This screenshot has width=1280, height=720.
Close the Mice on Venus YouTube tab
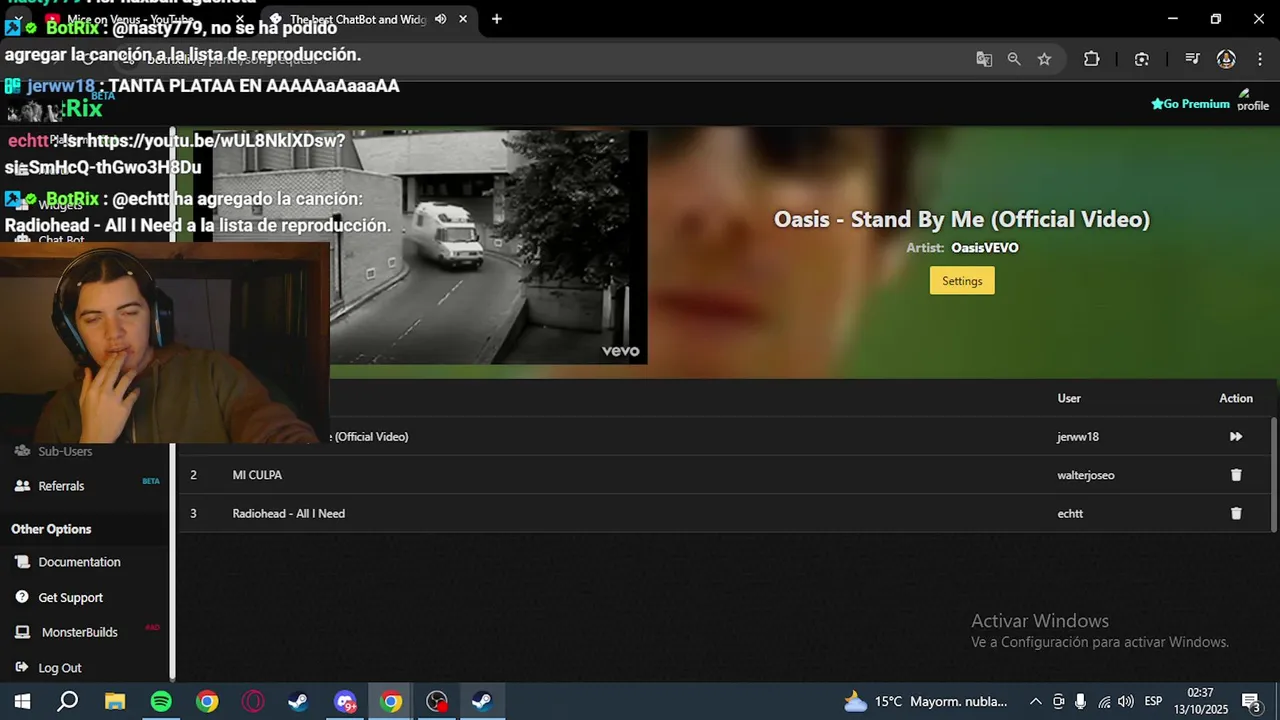click(240, 19)
